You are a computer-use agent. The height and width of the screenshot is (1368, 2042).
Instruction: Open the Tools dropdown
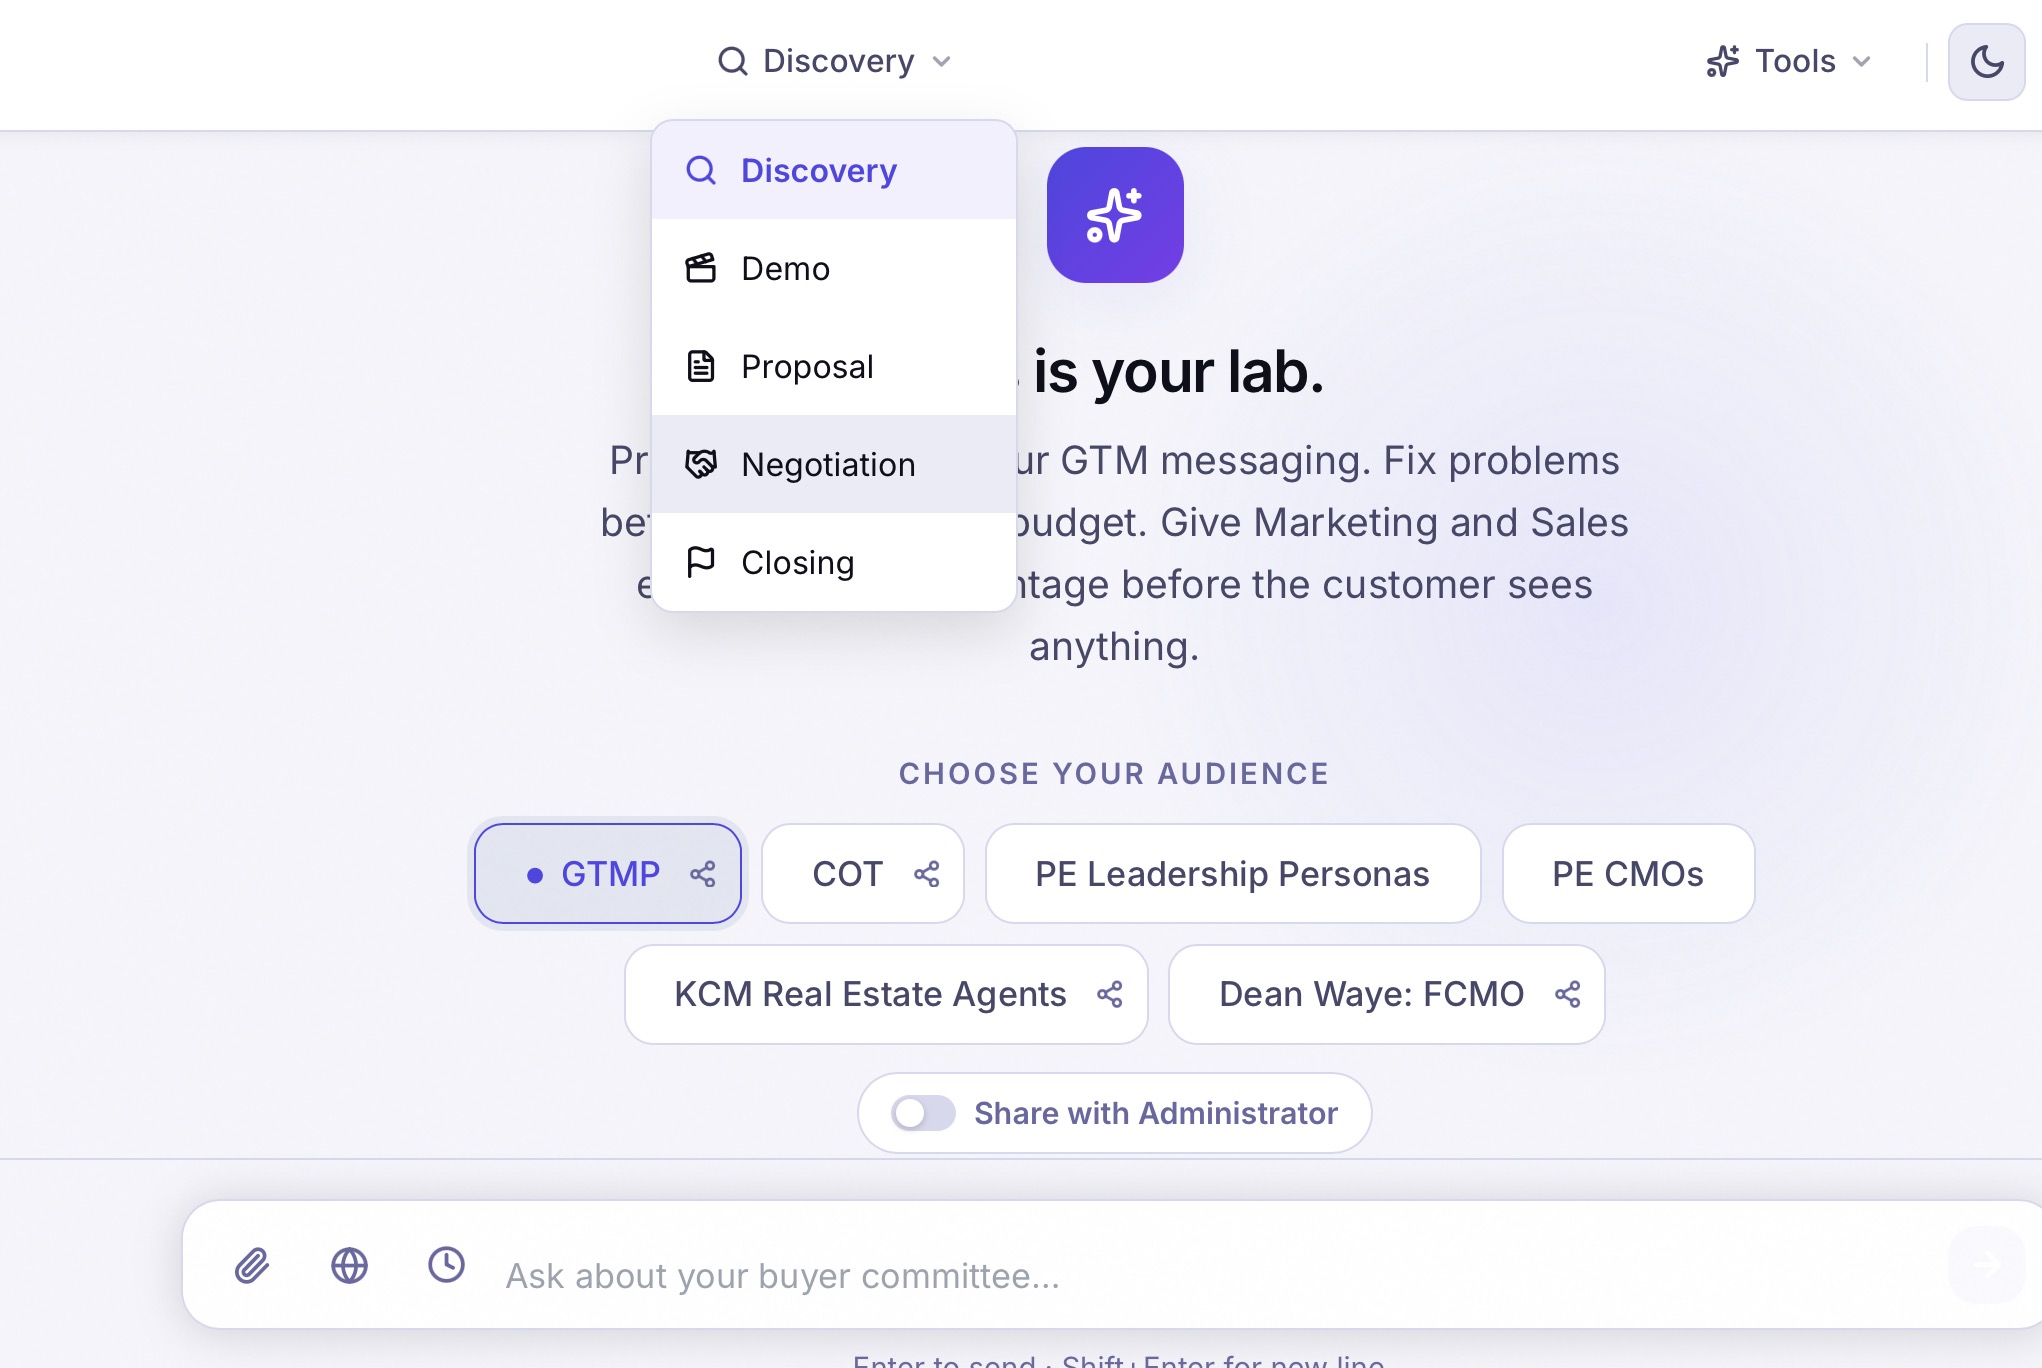tap(1789, 61)
